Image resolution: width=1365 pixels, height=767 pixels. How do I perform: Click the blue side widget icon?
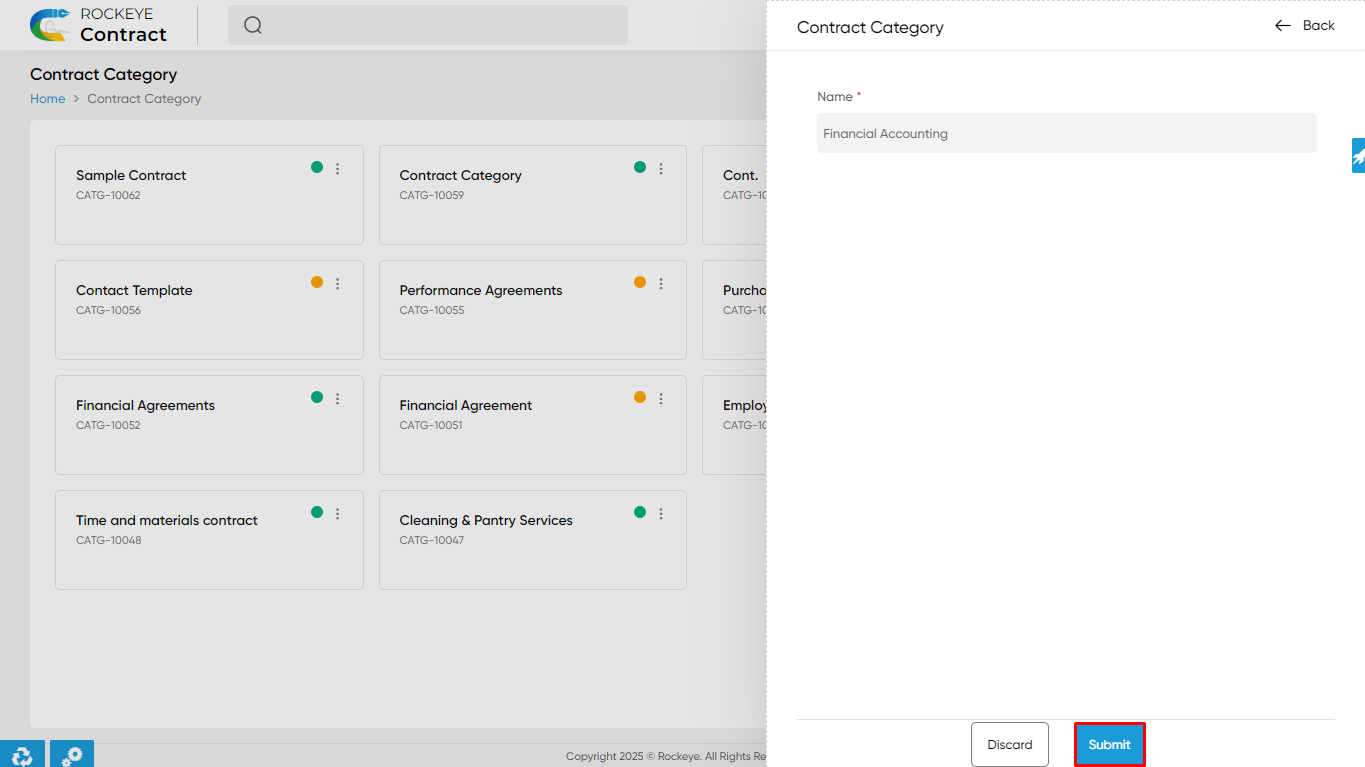tap(1358, 156)
